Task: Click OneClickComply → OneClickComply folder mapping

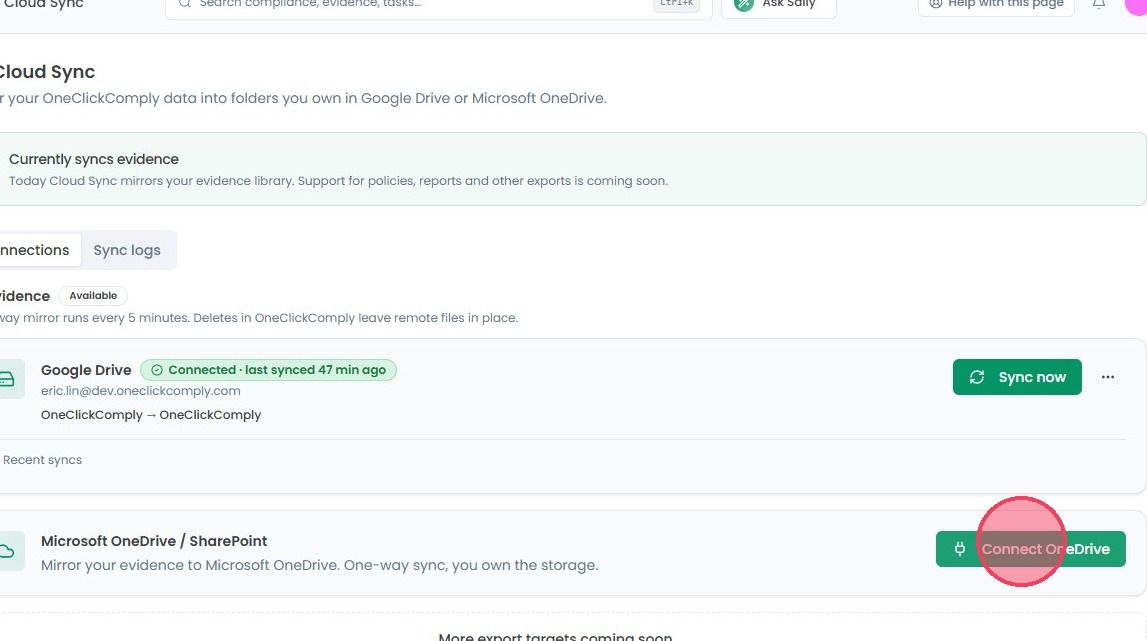Action: tap(151, 415)
